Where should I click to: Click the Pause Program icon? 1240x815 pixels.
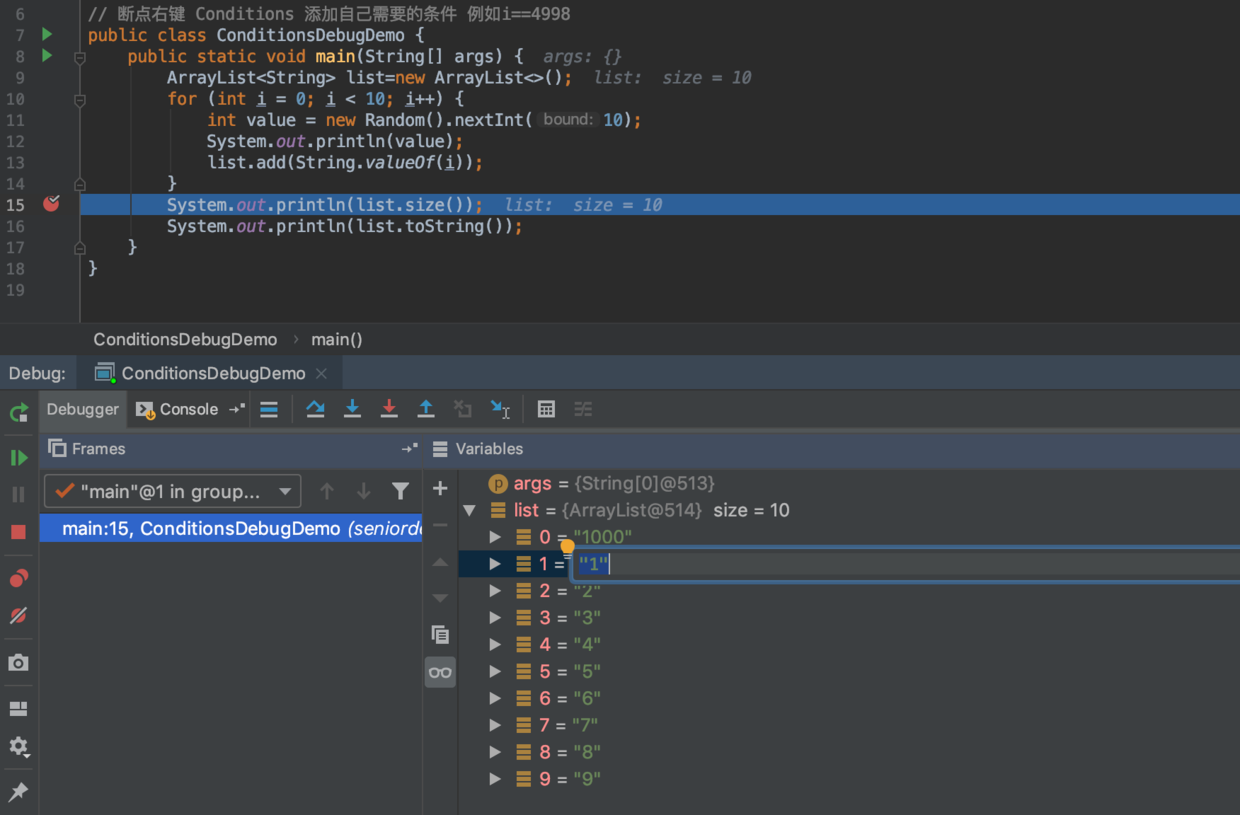[19, 494]
